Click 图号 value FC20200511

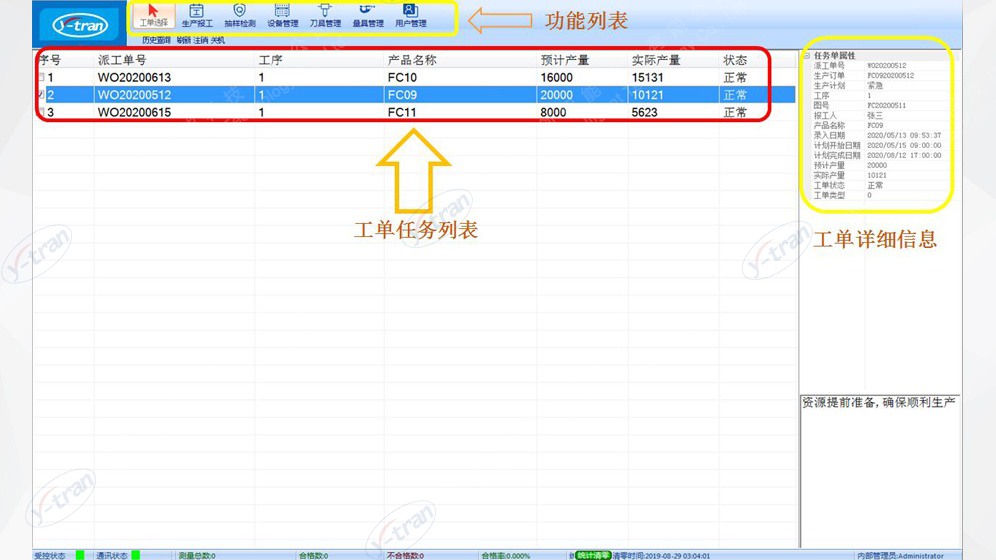[x=887, y=105]
